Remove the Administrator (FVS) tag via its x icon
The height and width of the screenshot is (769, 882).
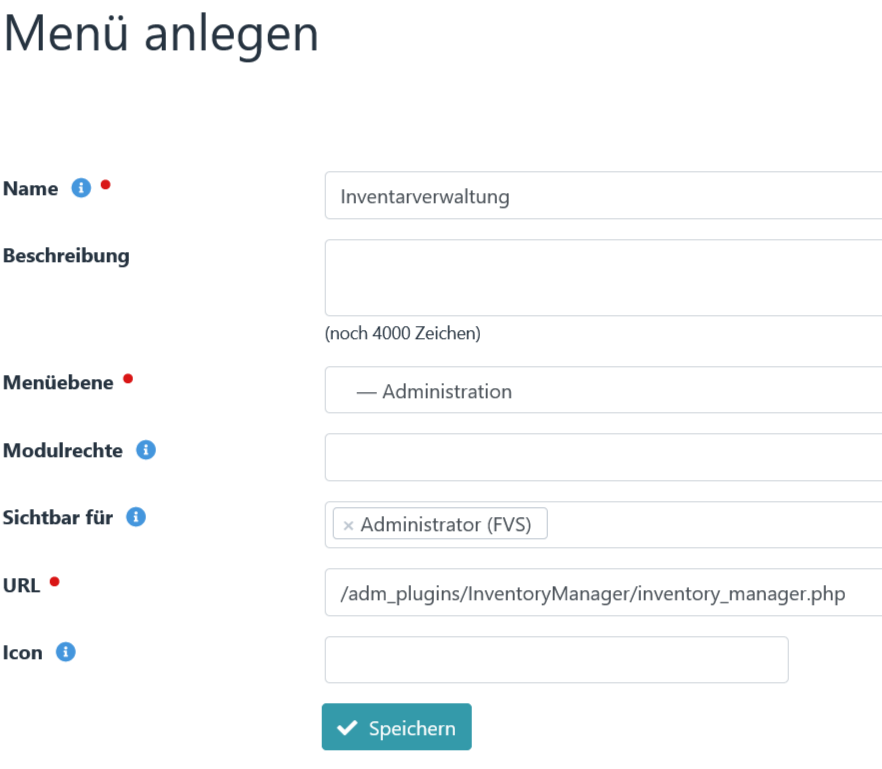(x=349, y=523)
